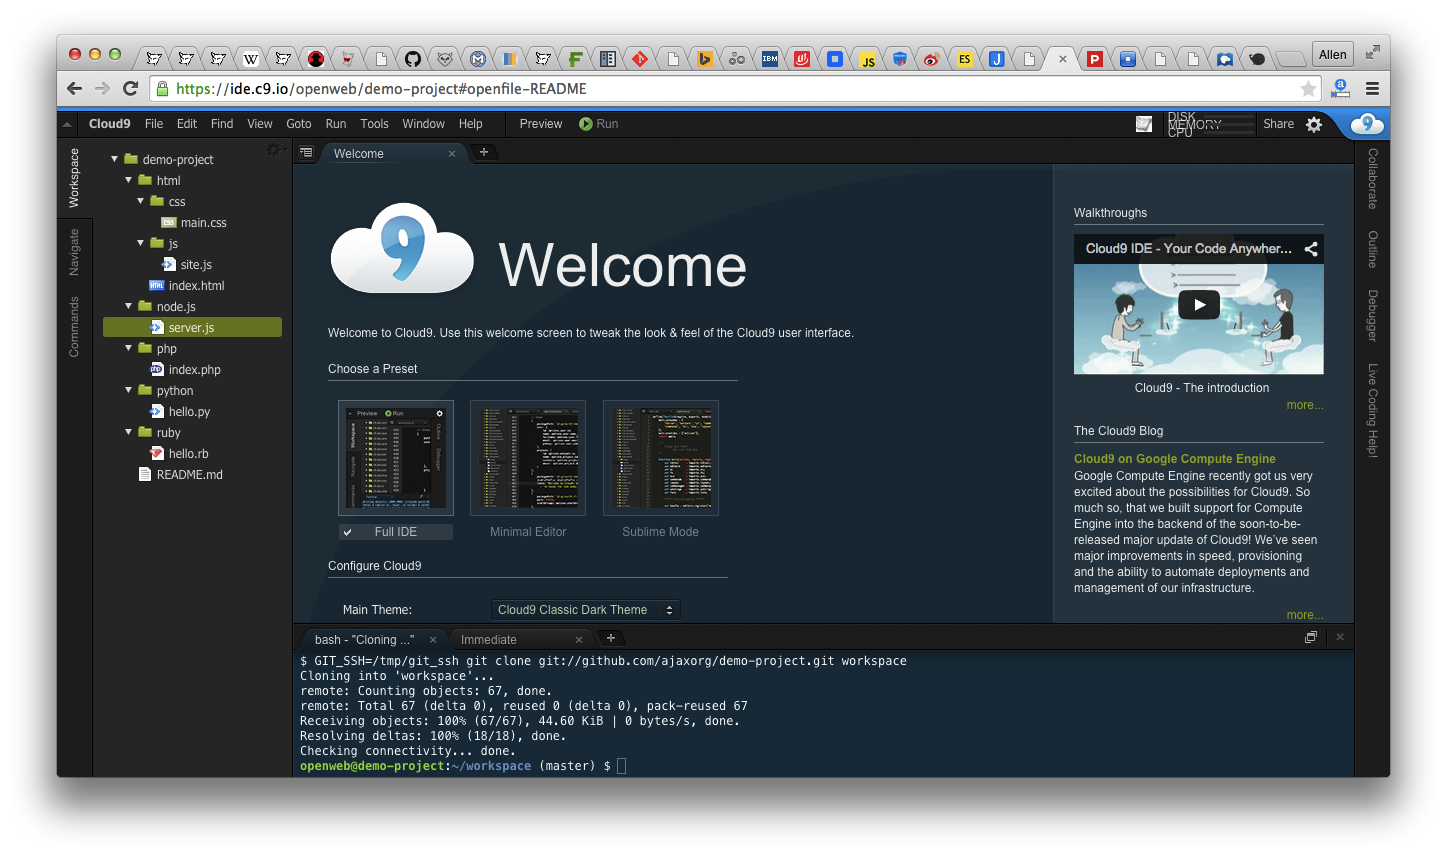Open Cloud9 on Google Compute Engine post
The width and height of the screenshot is (1447, 856).
[x=1174, y=459]
